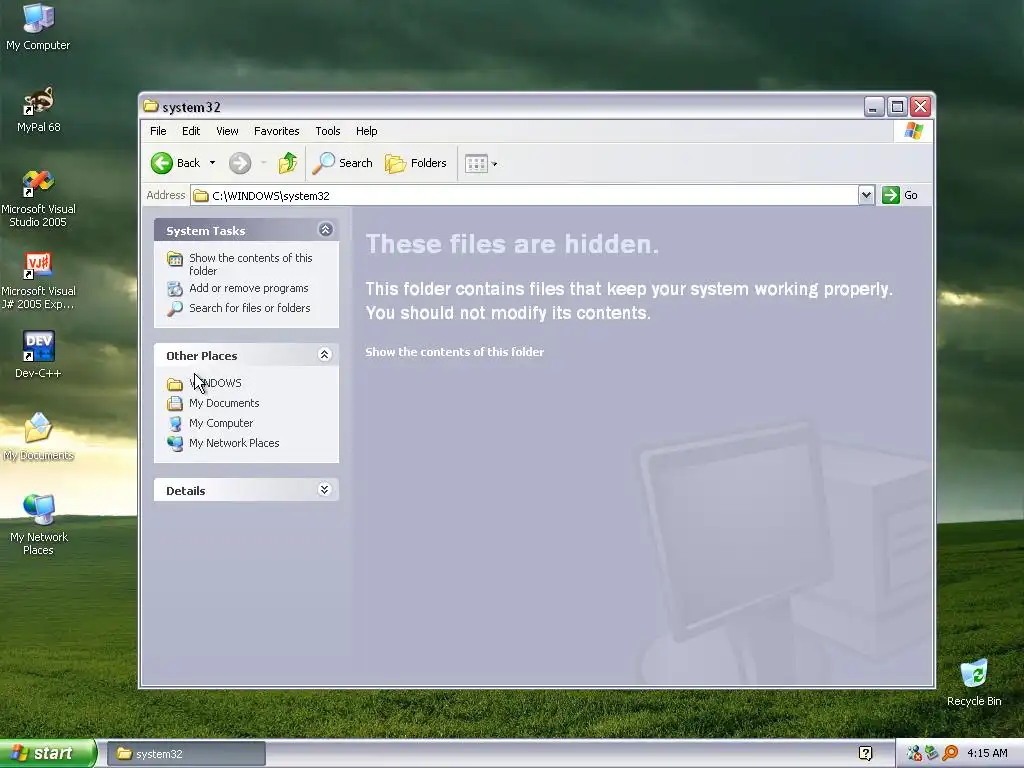This screenshot has width=1024, height=768.
Task: Select Microsoft Visual J# 2005 shortcut
Action: click(x=39, y=281)
